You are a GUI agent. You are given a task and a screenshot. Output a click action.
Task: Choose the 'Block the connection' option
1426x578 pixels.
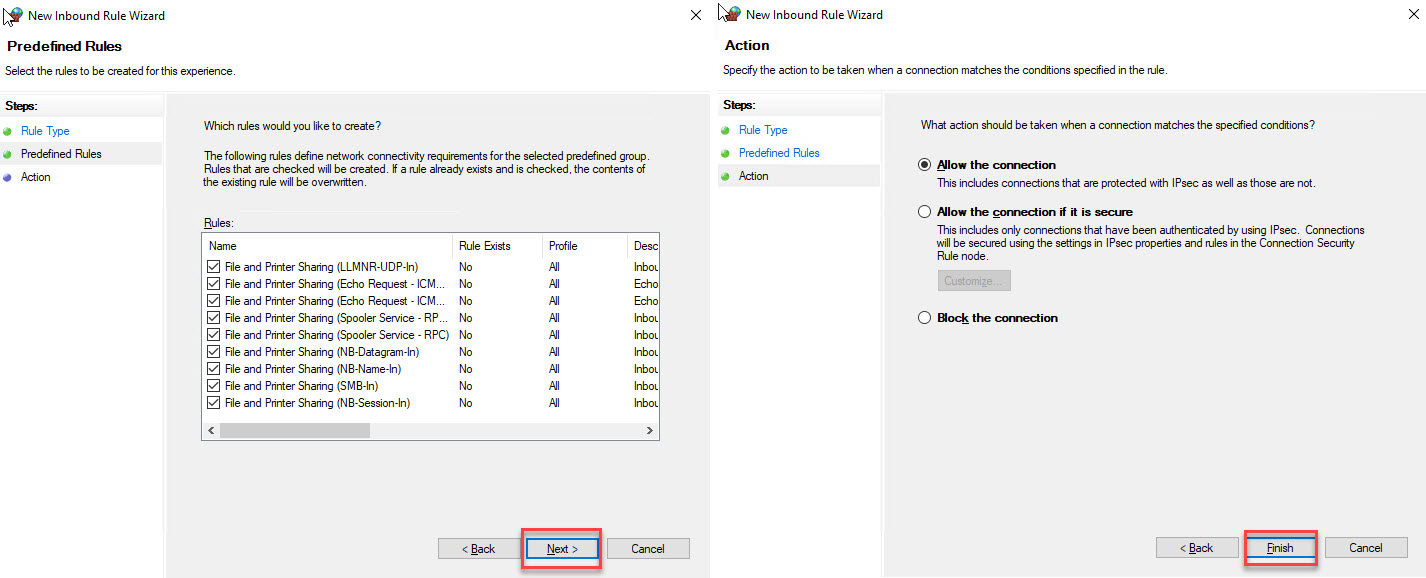(x=925, y=318)
